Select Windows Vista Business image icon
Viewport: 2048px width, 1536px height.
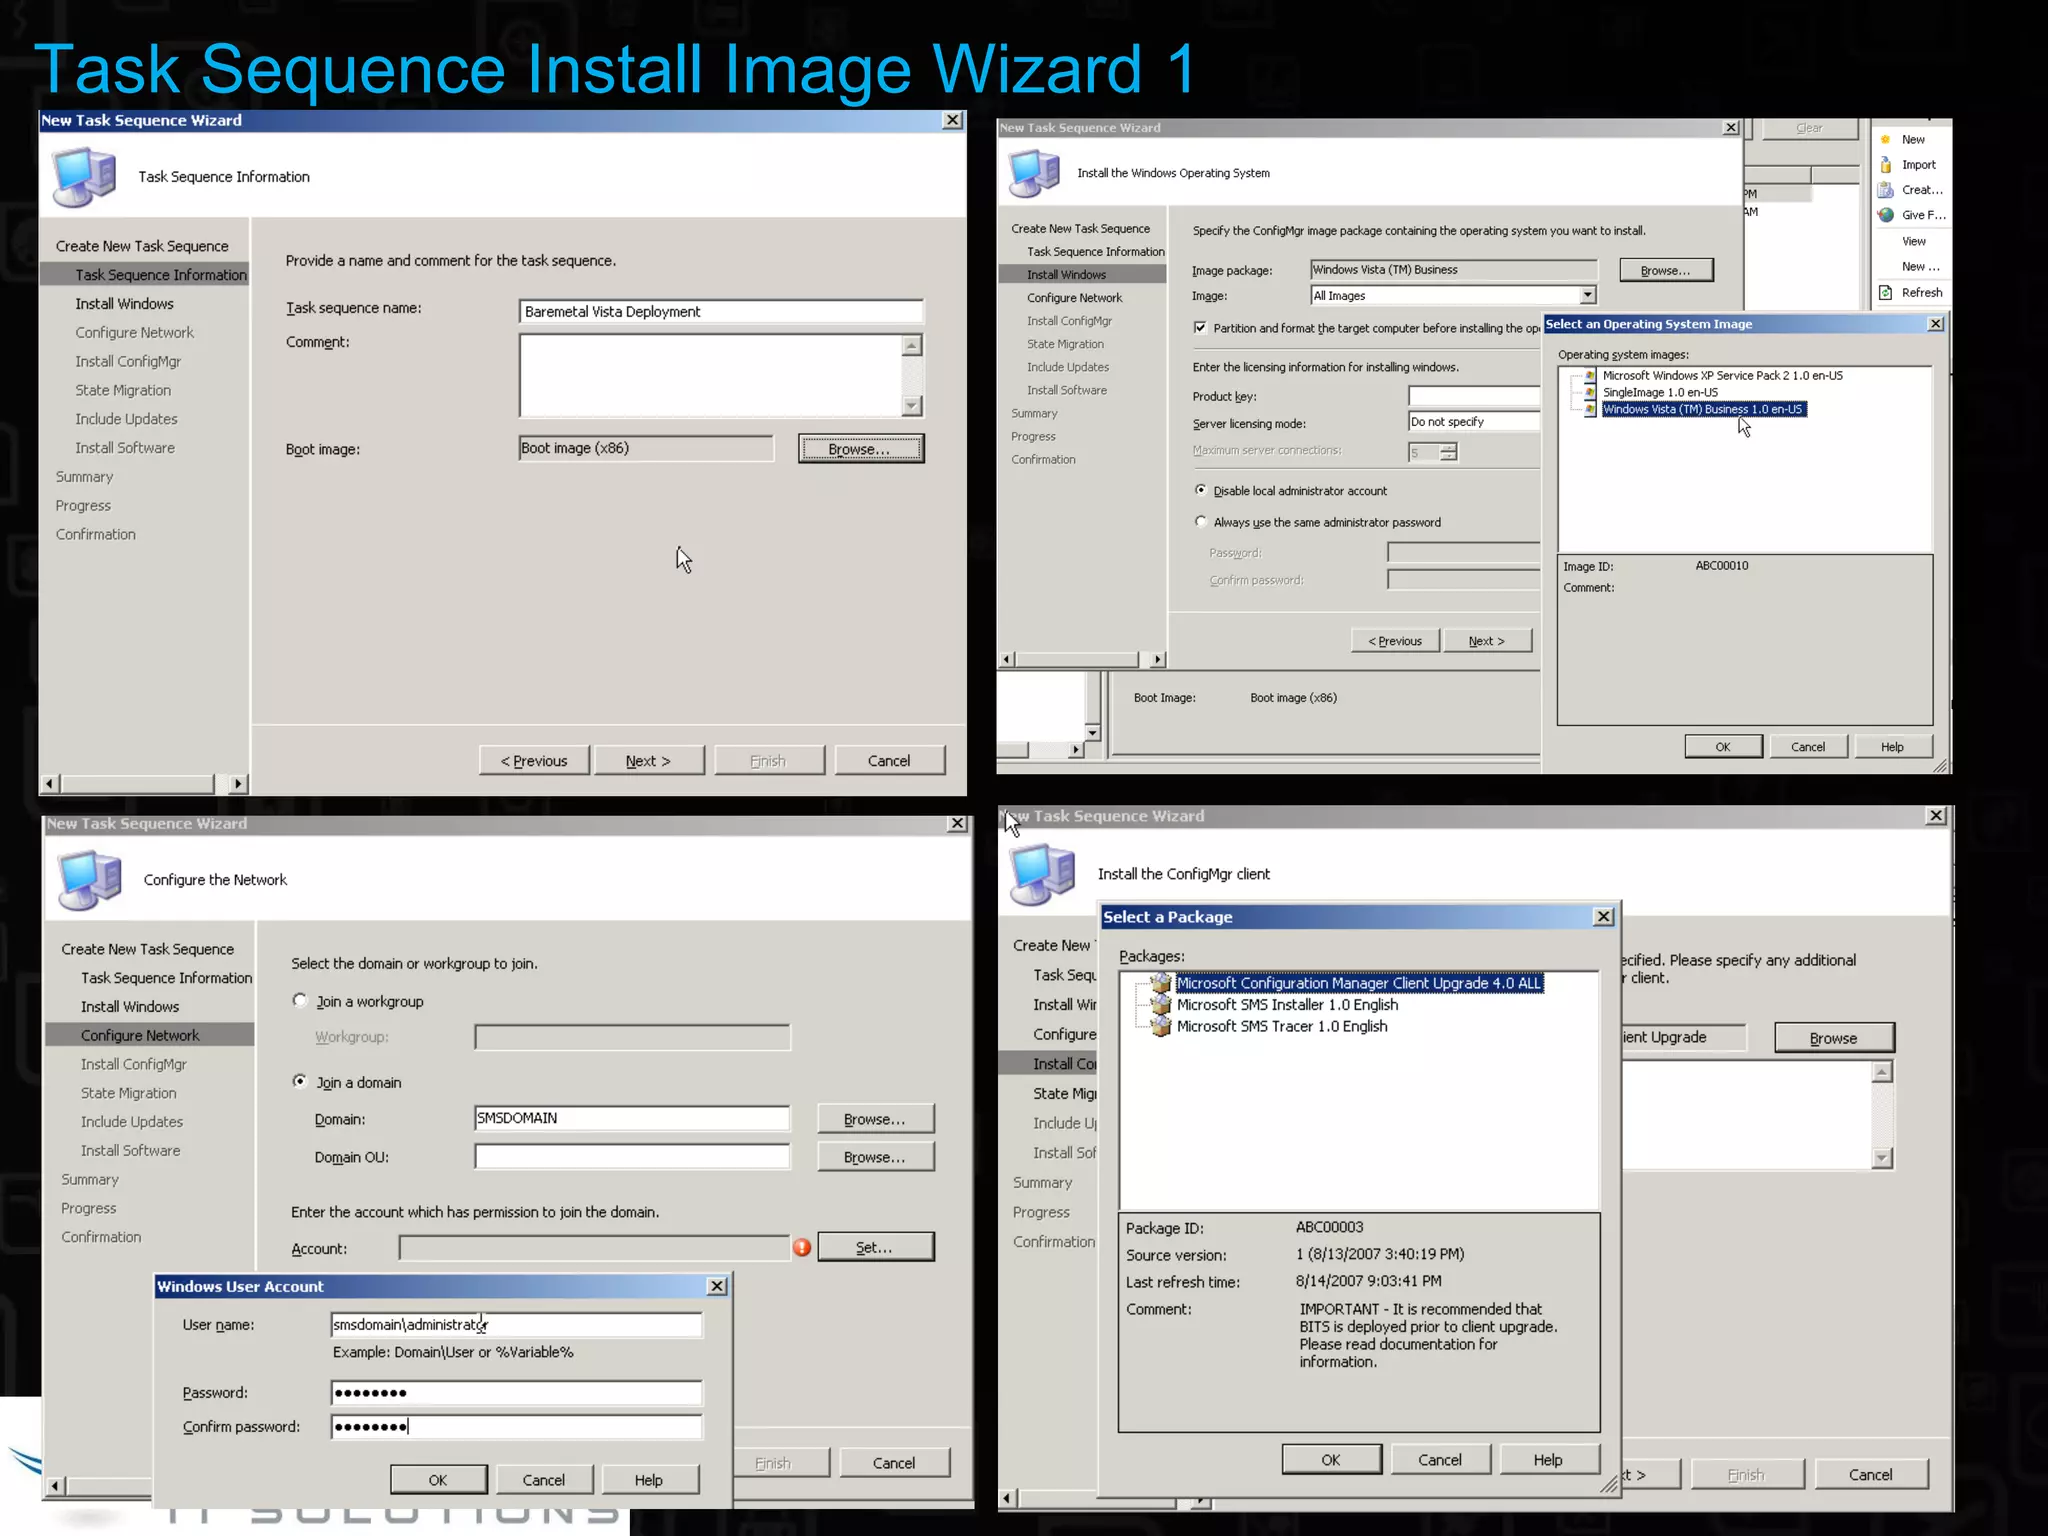point(1590,409)
